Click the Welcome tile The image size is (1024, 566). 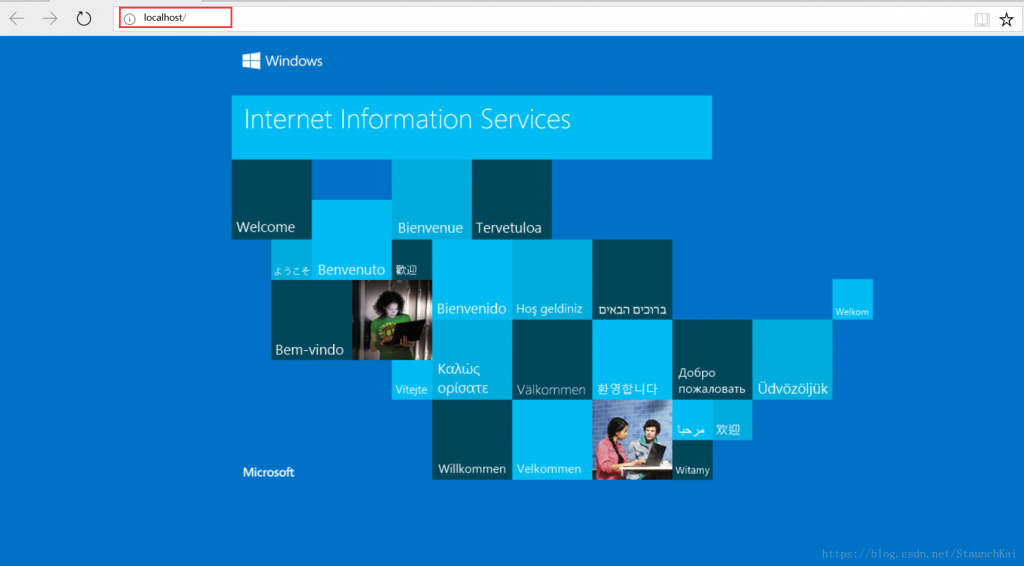[x=271, y=200]
